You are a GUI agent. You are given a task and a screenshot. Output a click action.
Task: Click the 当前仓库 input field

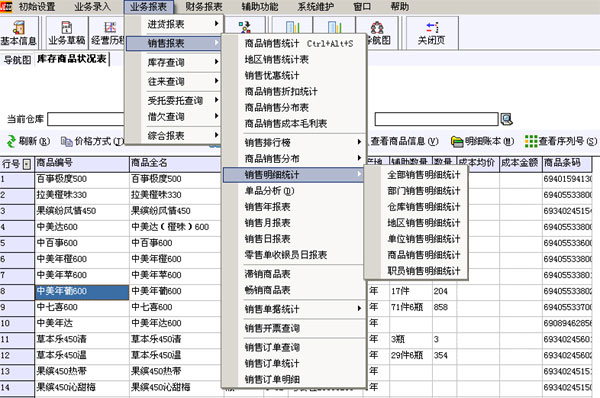[x=86, y=119]
